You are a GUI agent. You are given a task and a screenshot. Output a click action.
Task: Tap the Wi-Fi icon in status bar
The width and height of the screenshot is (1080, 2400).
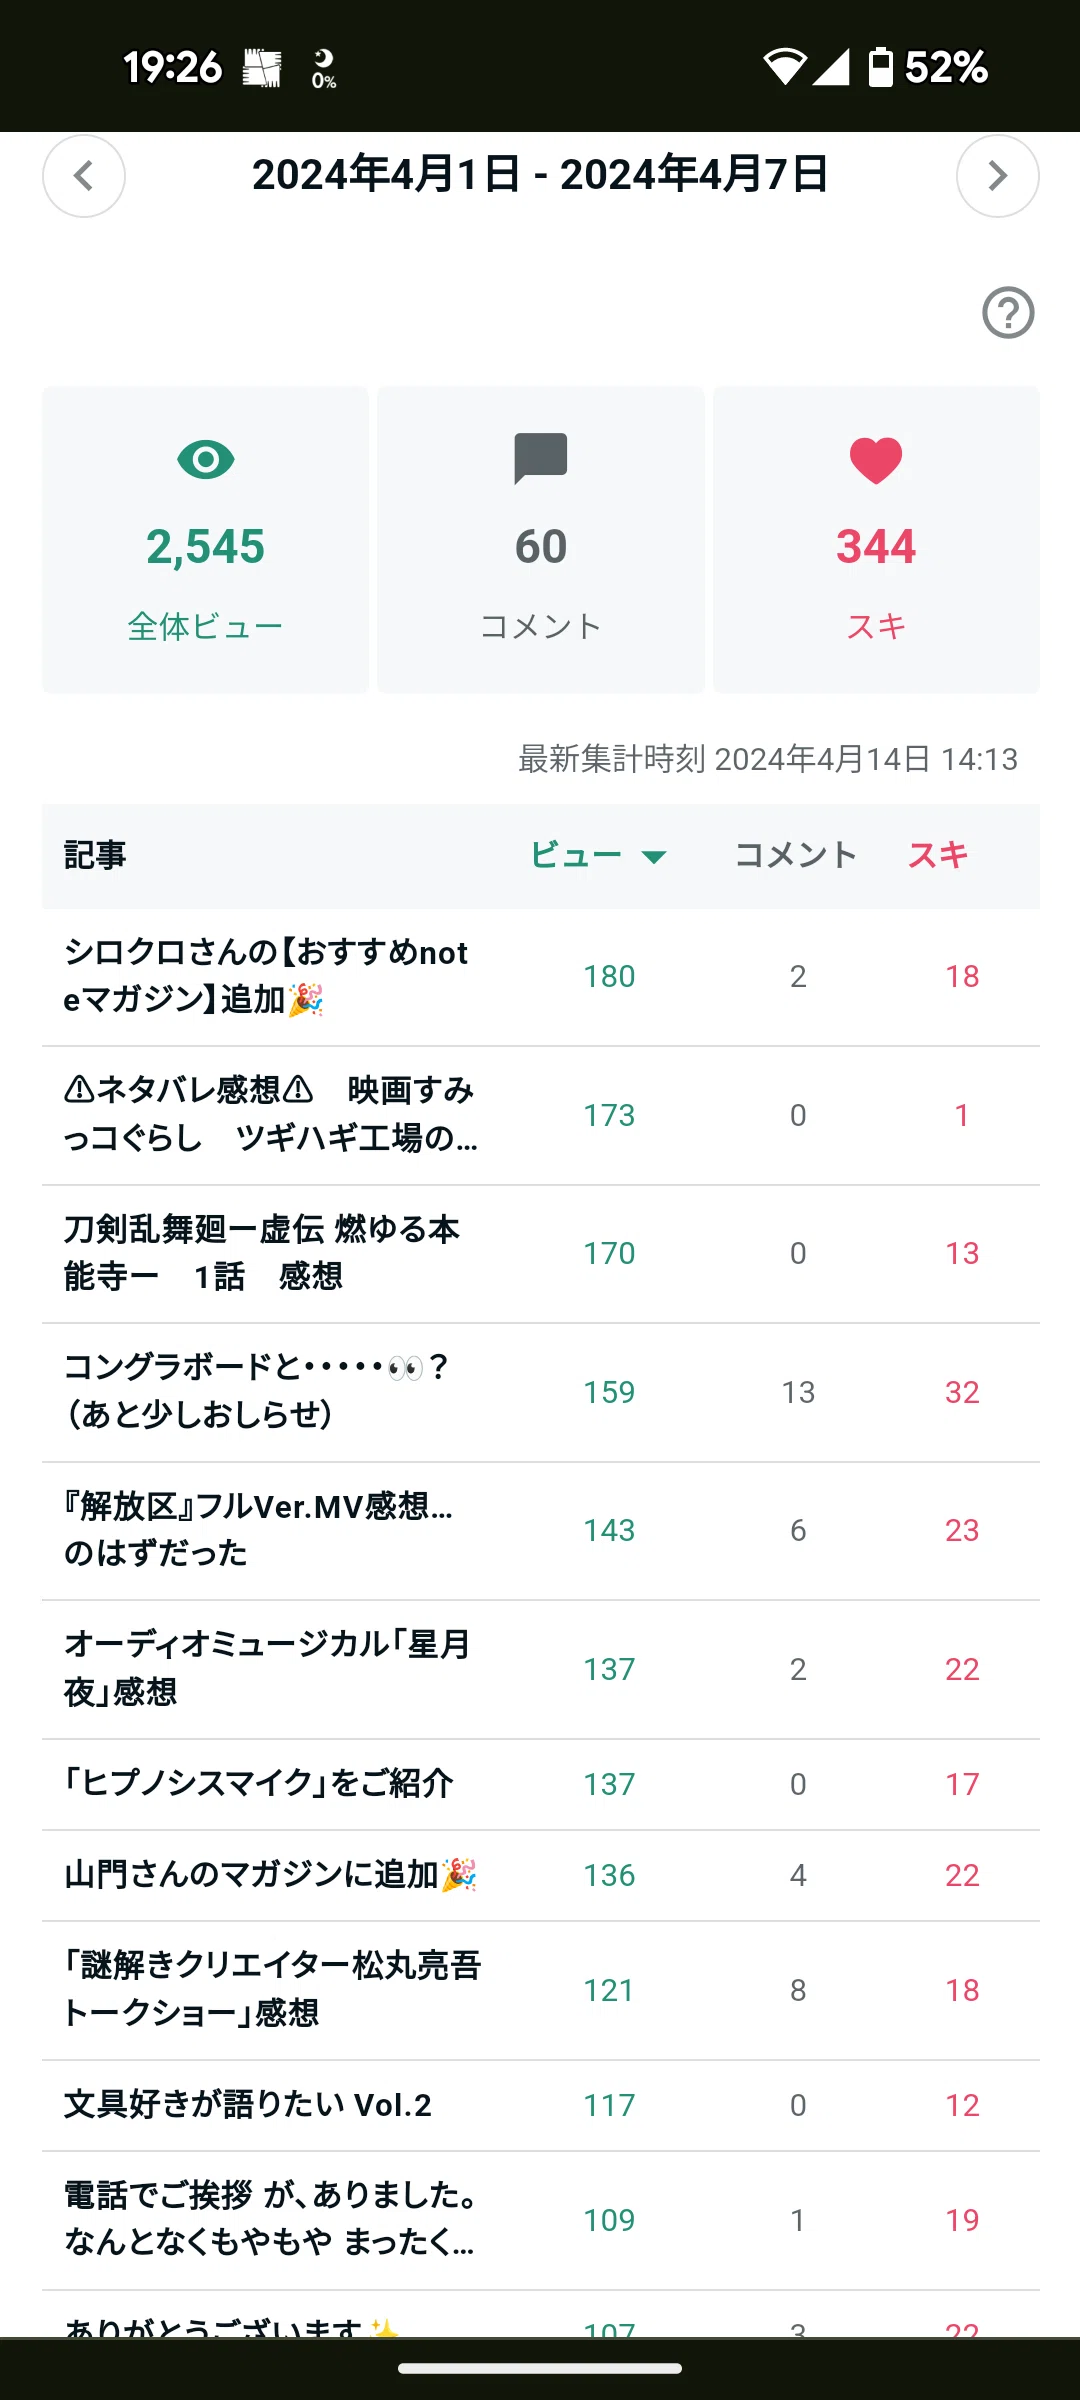785,67
